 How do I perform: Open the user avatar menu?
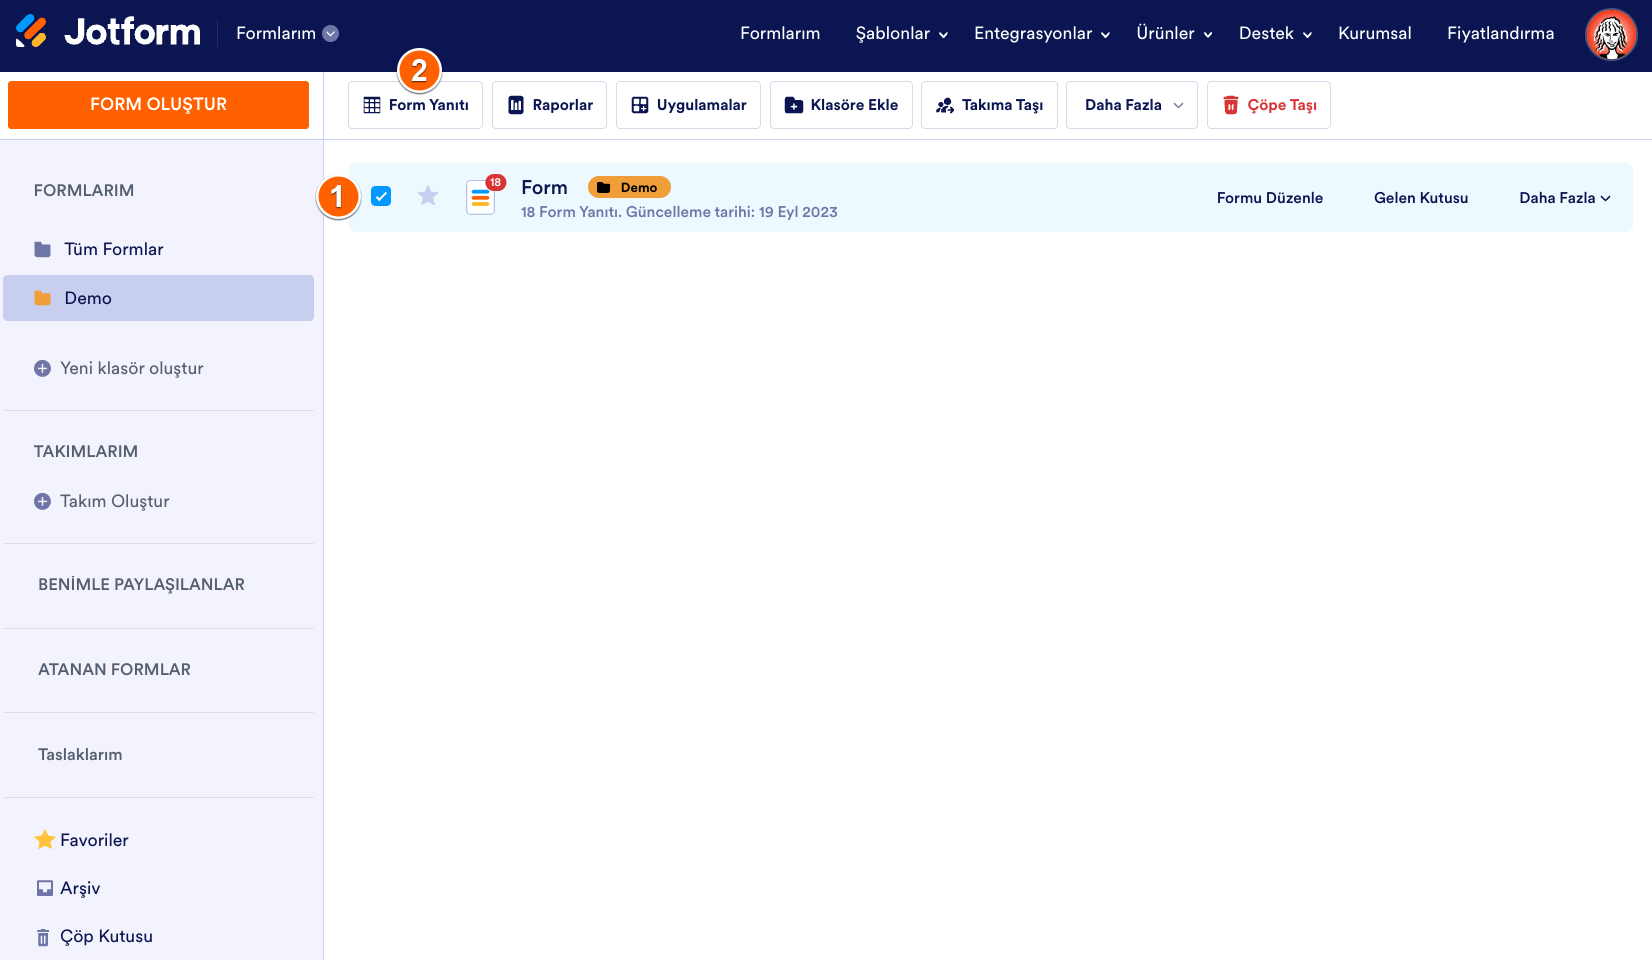point(1611,34)
